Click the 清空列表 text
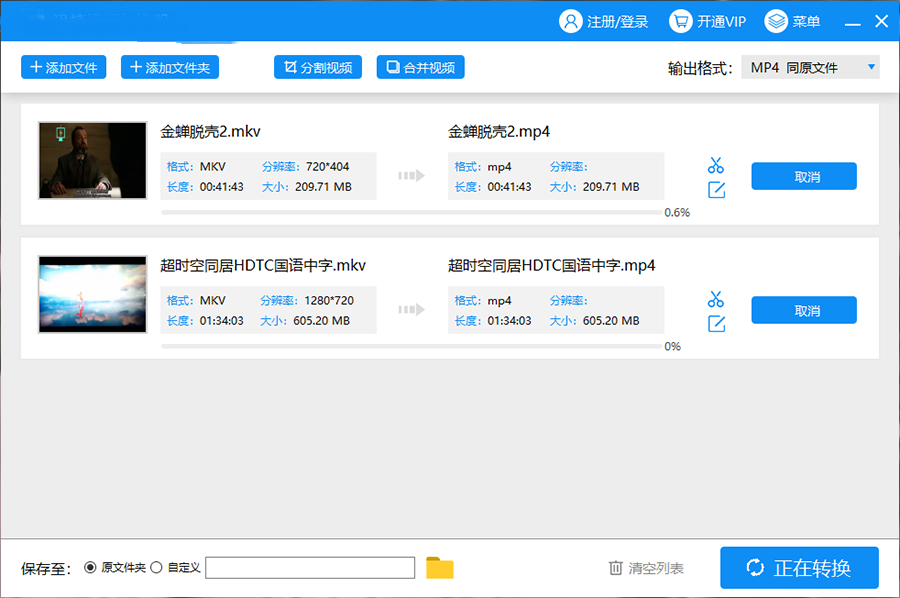The width and height of the screenshot is (900, 598). [x=655, y=568]
